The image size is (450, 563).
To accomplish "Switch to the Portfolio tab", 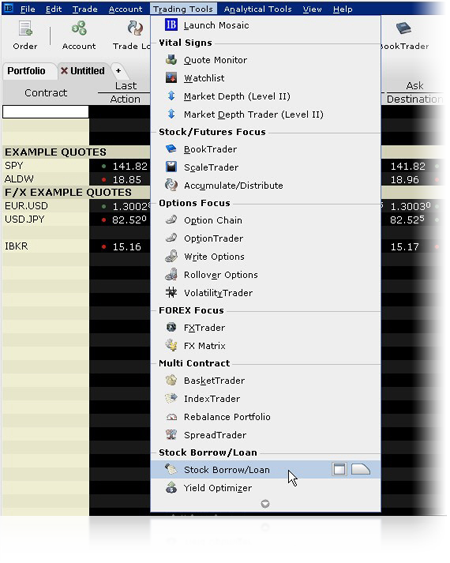I will (27, 71).
